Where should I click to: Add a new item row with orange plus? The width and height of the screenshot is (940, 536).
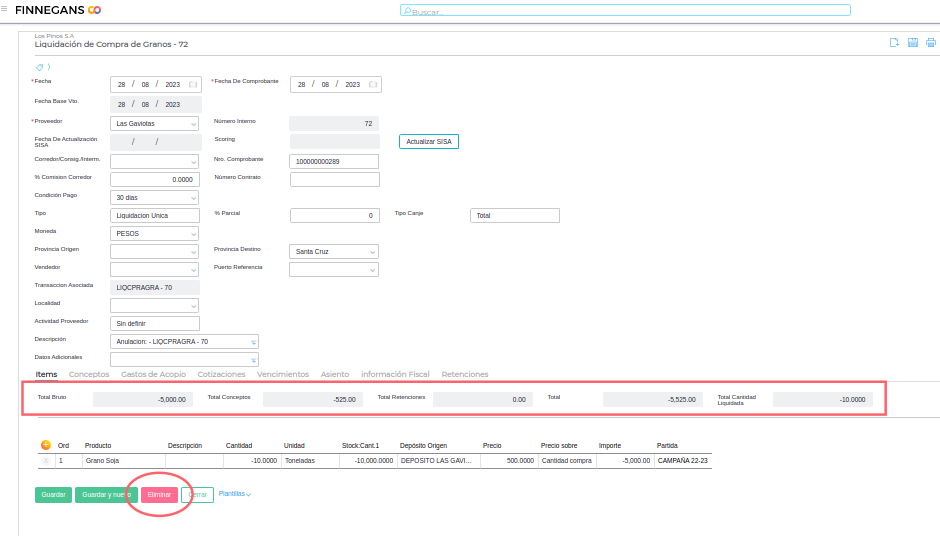tap(45, 445)
